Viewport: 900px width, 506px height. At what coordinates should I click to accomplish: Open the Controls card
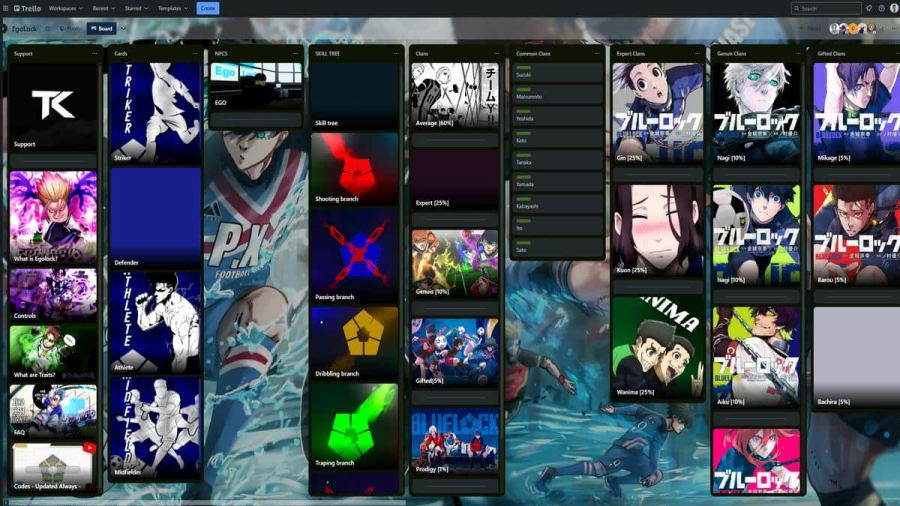point(53,295)
